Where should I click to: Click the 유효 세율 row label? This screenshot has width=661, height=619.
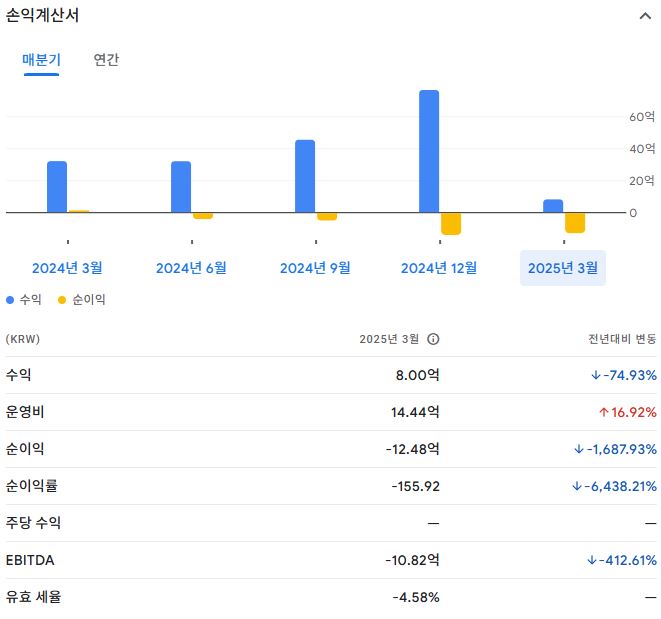(x=33, y=597)
